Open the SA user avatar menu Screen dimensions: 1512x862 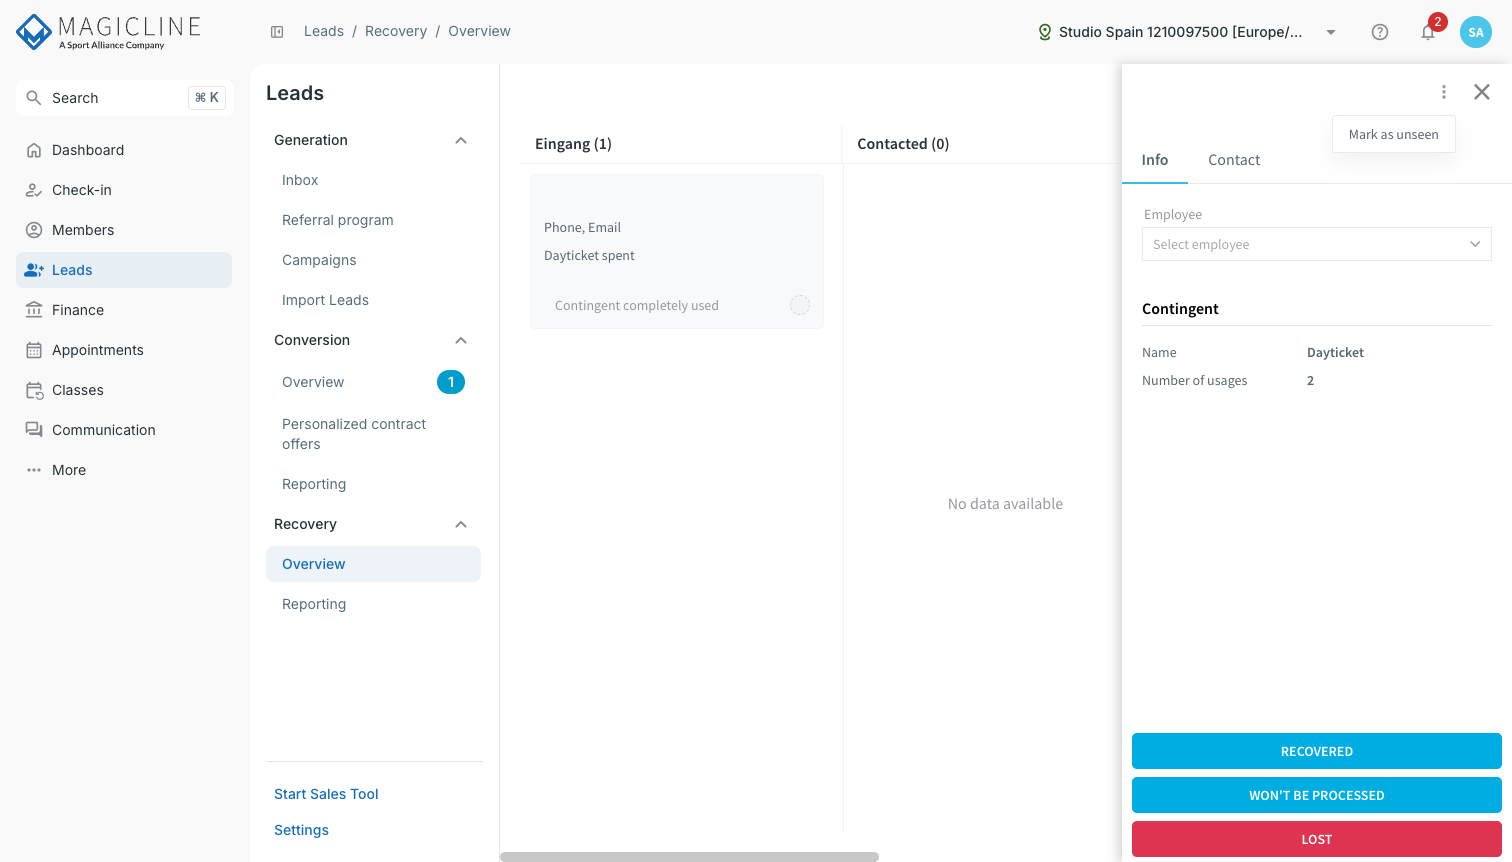(1476, 32)
